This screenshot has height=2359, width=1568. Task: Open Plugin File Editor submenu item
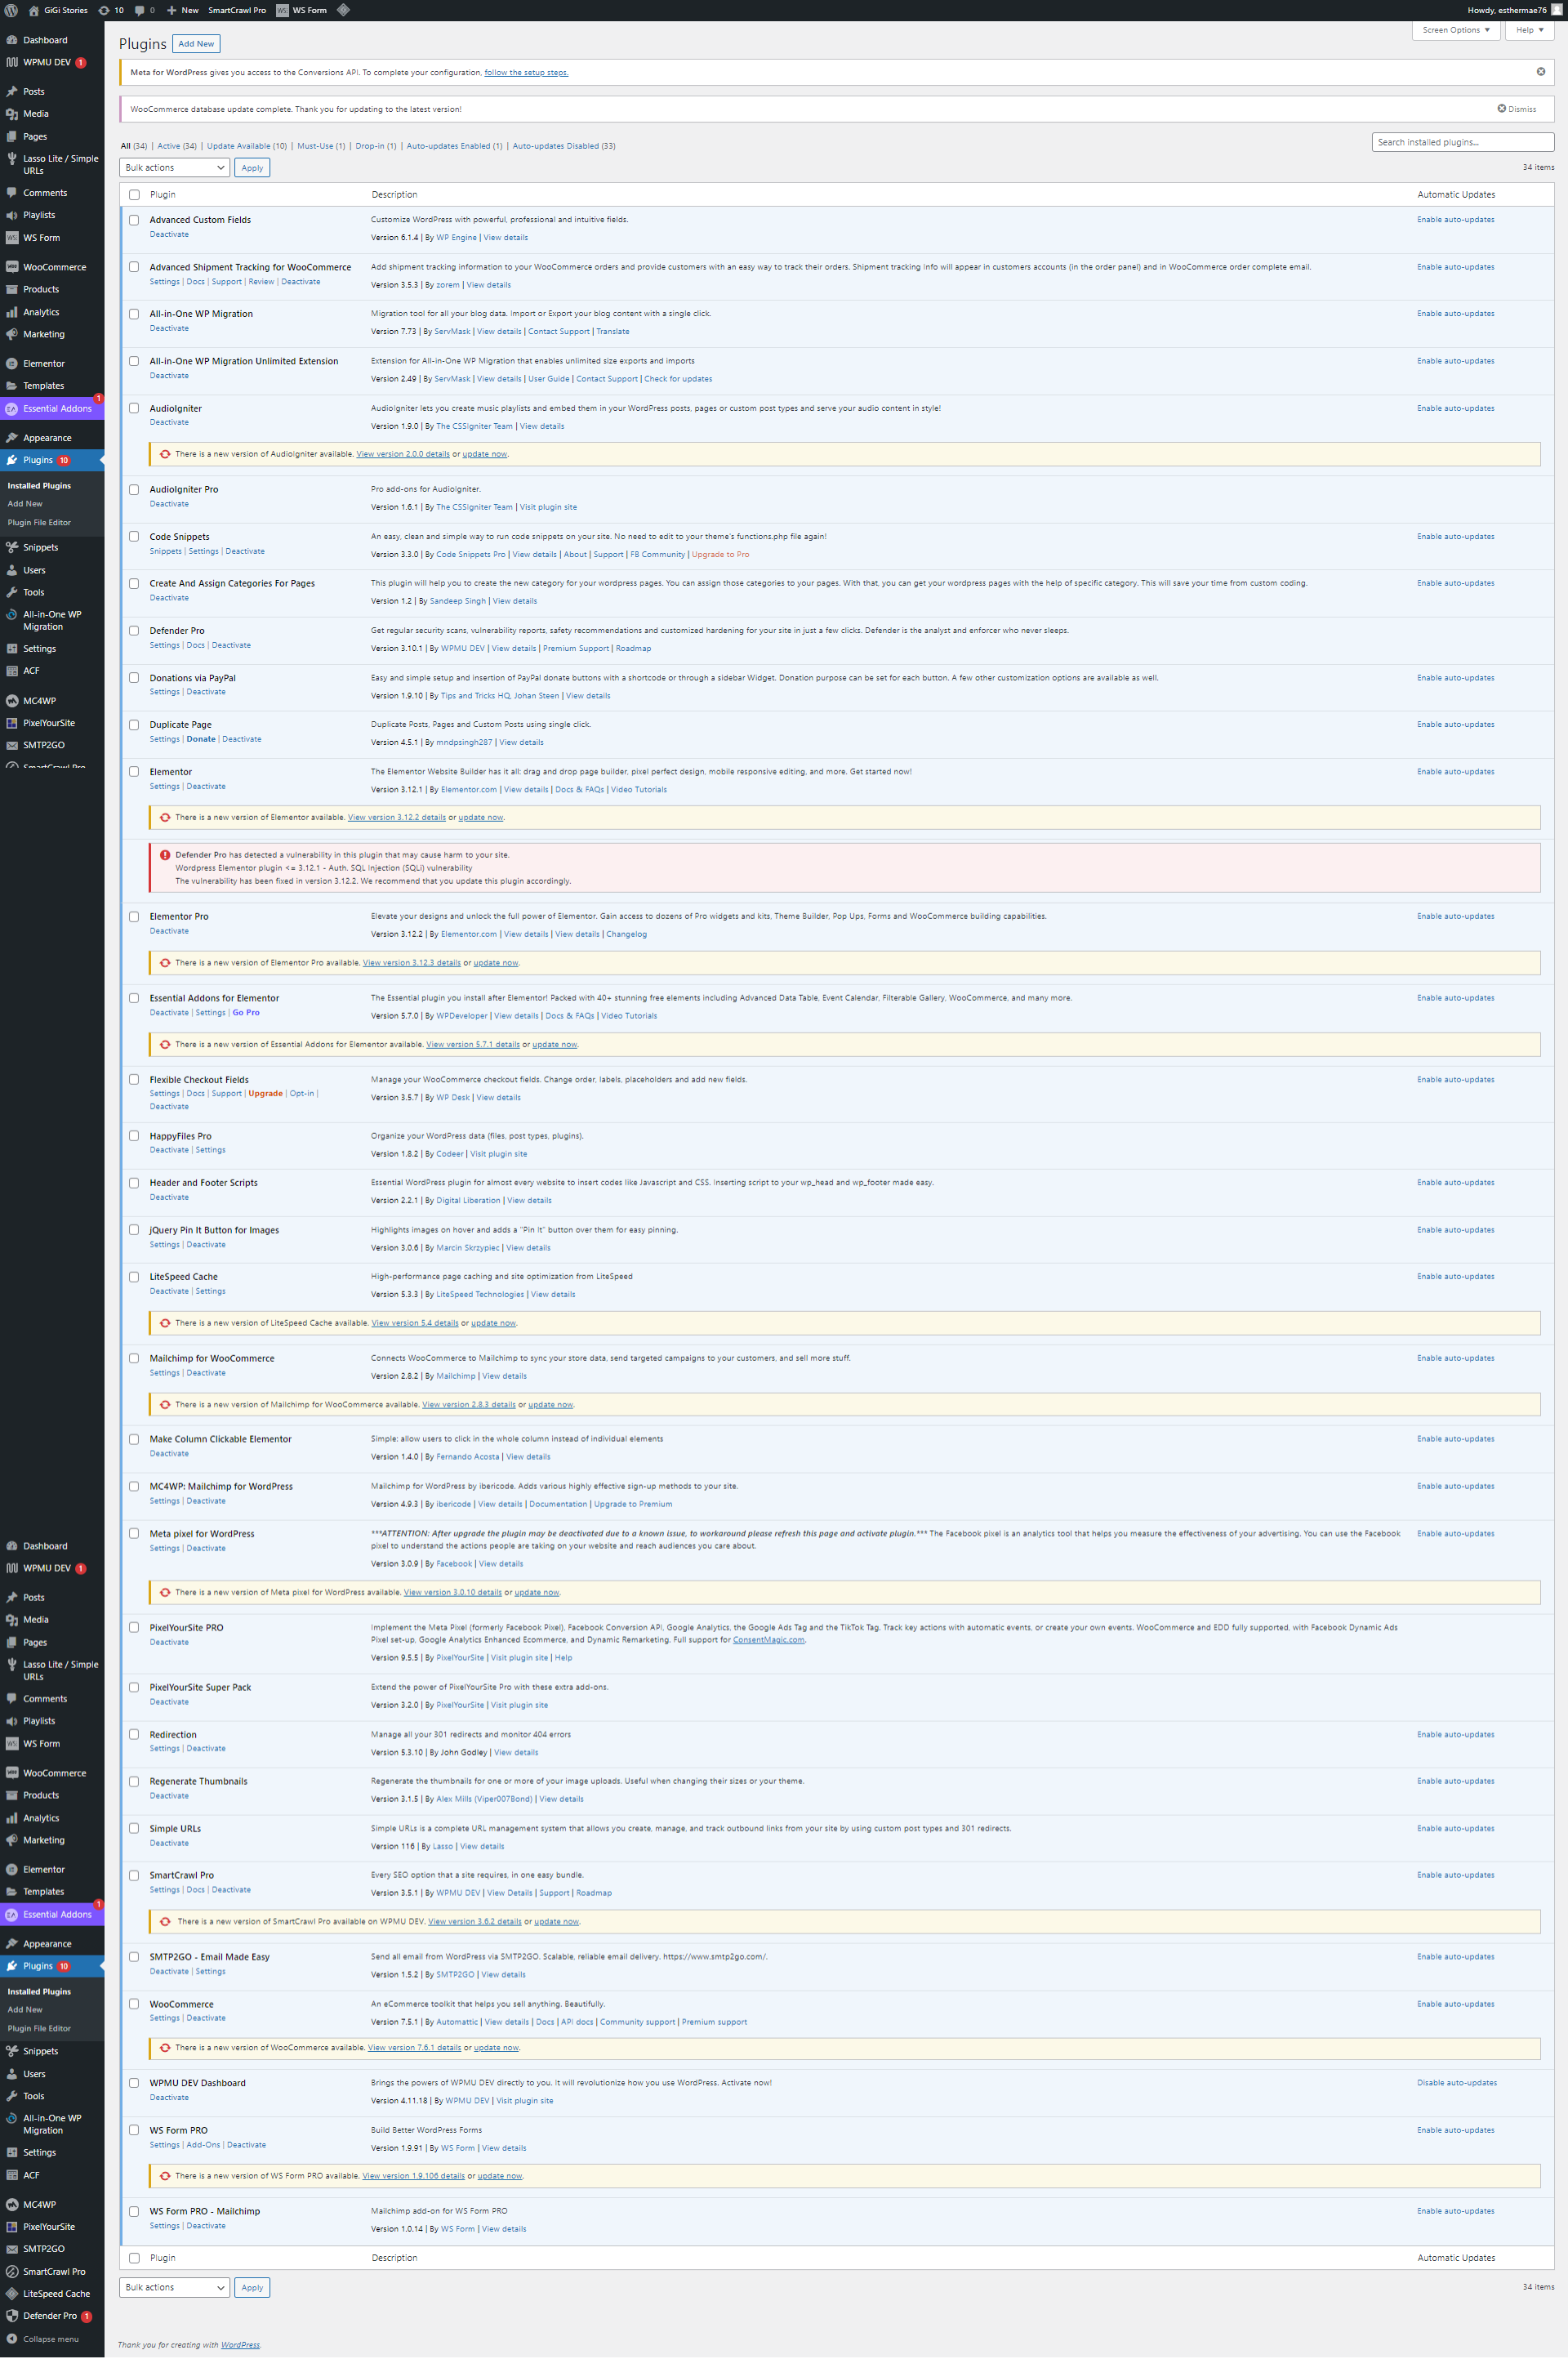(39, 522)
